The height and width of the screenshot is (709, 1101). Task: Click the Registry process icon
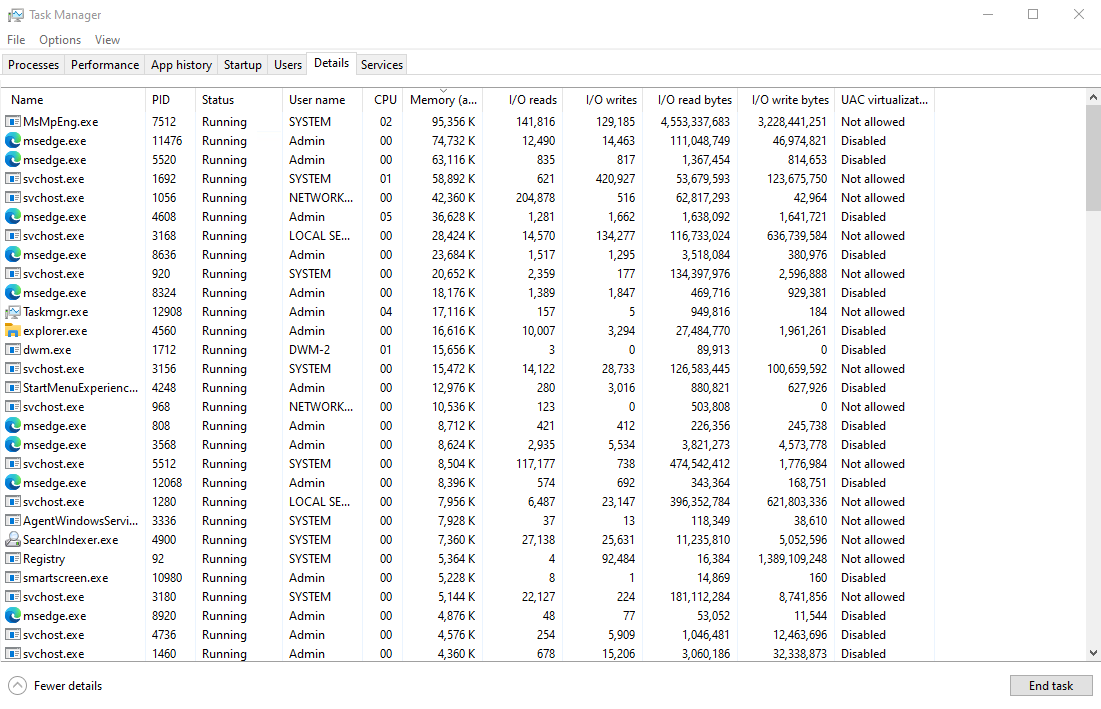click(13, 558)
